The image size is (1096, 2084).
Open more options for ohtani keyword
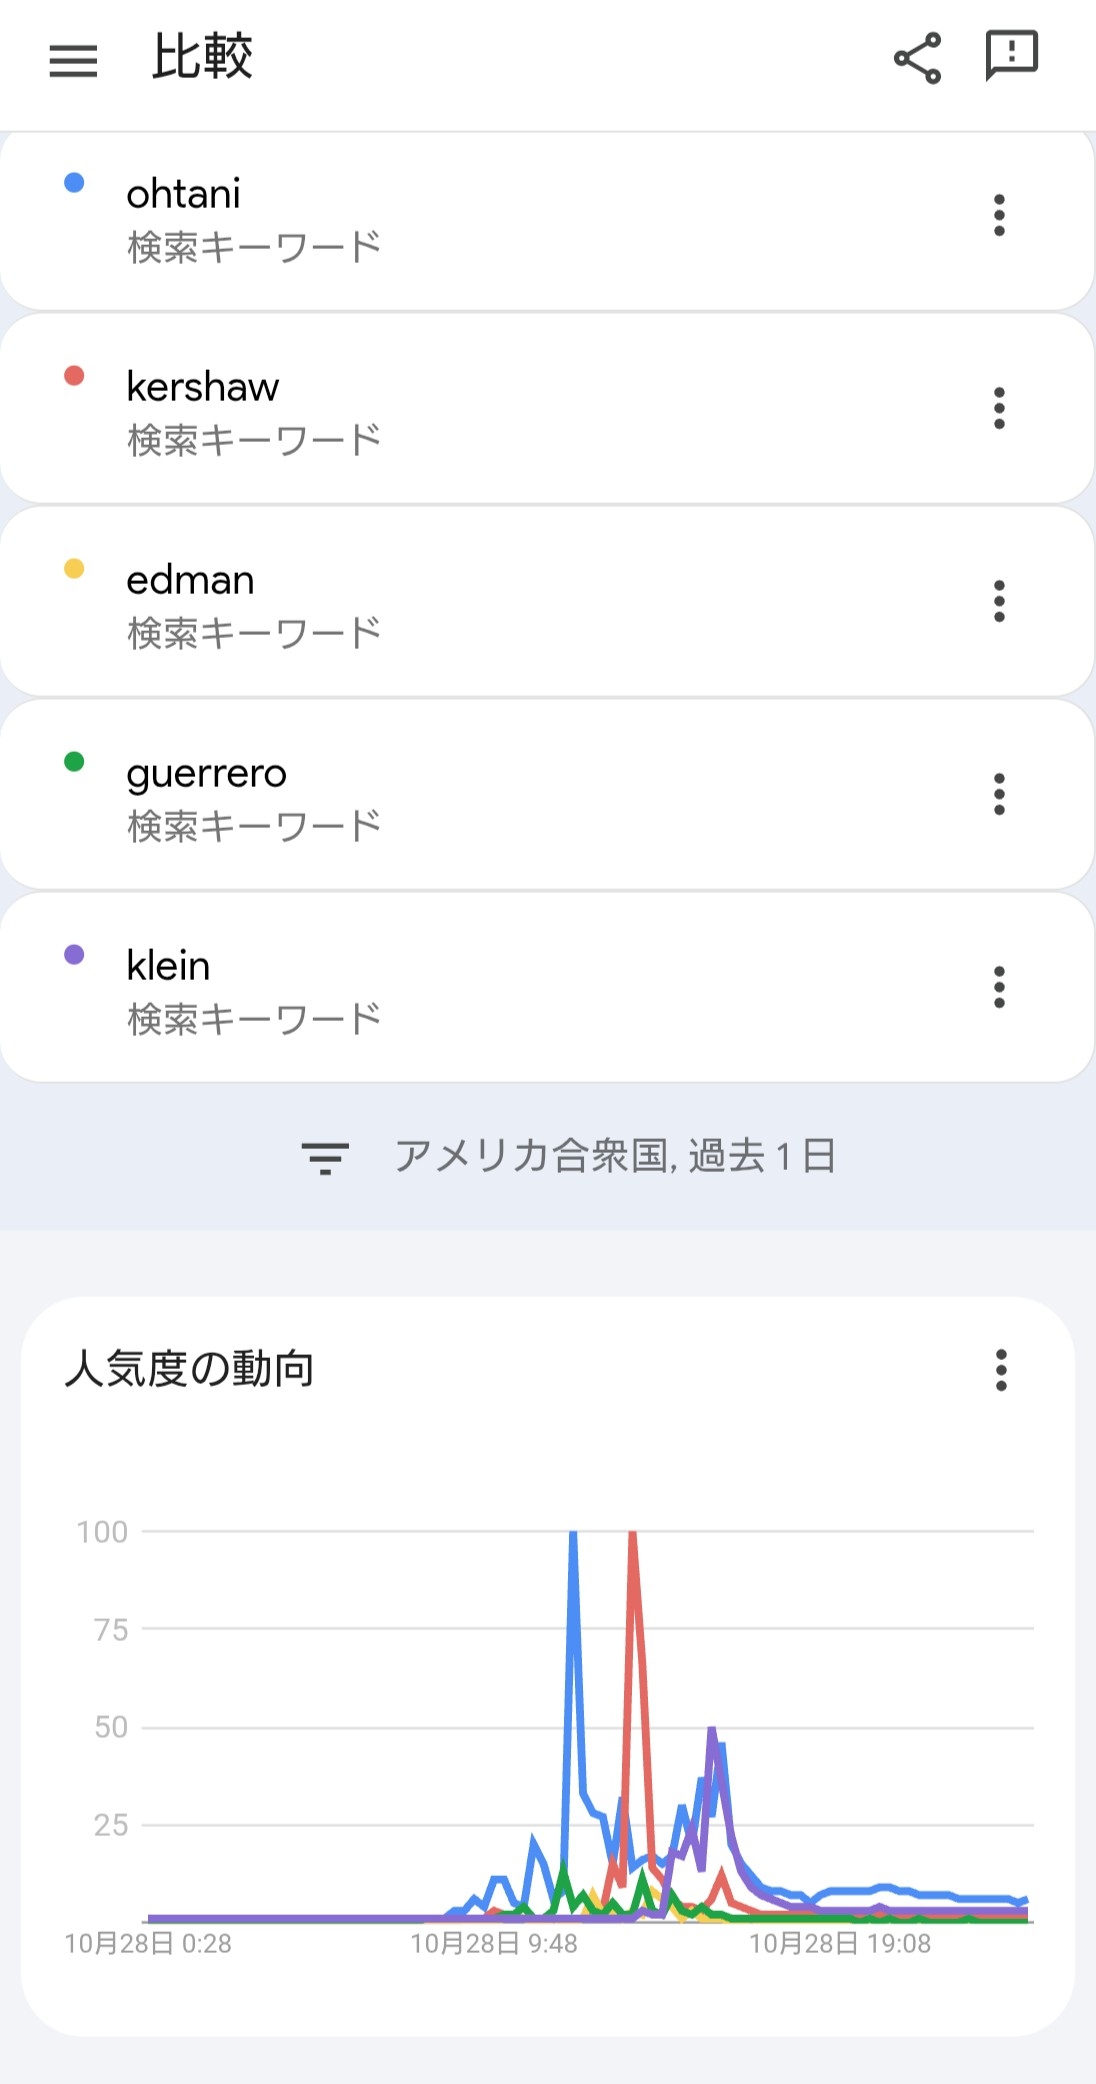coord(998,216)
